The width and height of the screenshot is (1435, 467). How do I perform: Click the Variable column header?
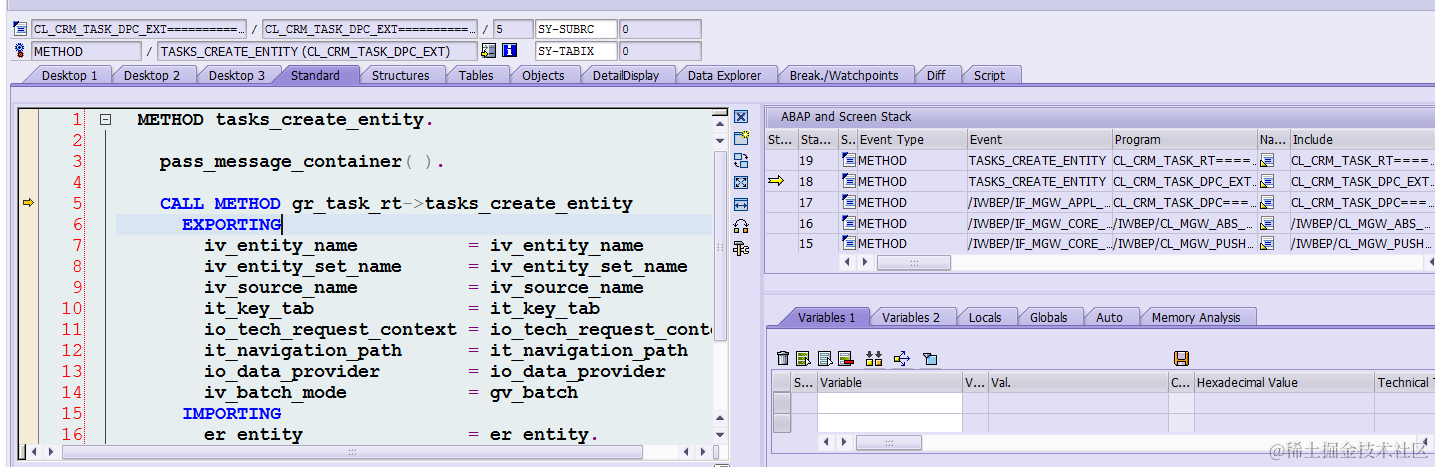pyautogui.click(x=889, y=382)
